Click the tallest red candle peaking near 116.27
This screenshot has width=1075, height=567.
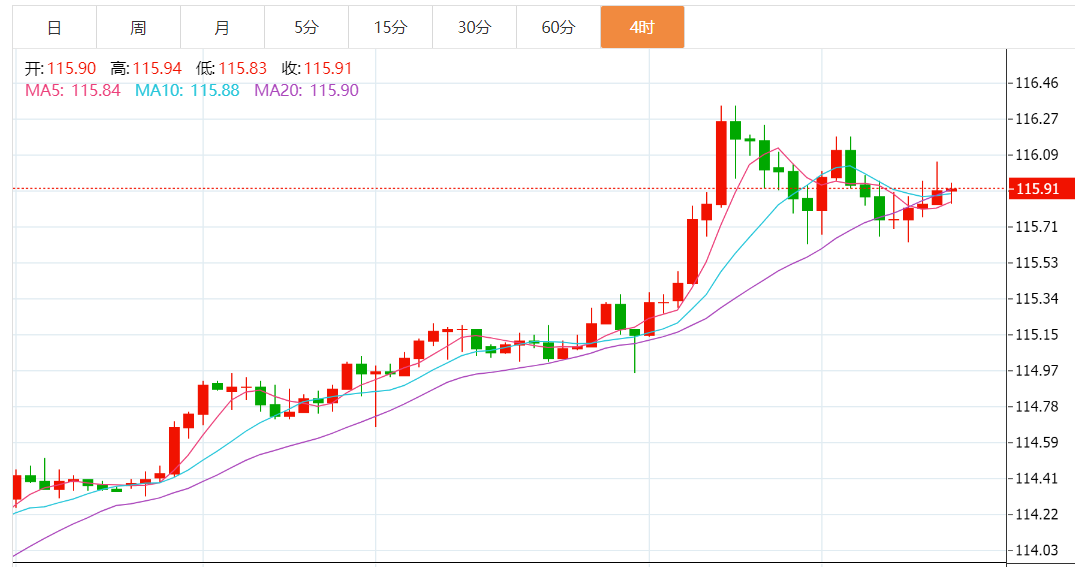(x=721, y=162)
